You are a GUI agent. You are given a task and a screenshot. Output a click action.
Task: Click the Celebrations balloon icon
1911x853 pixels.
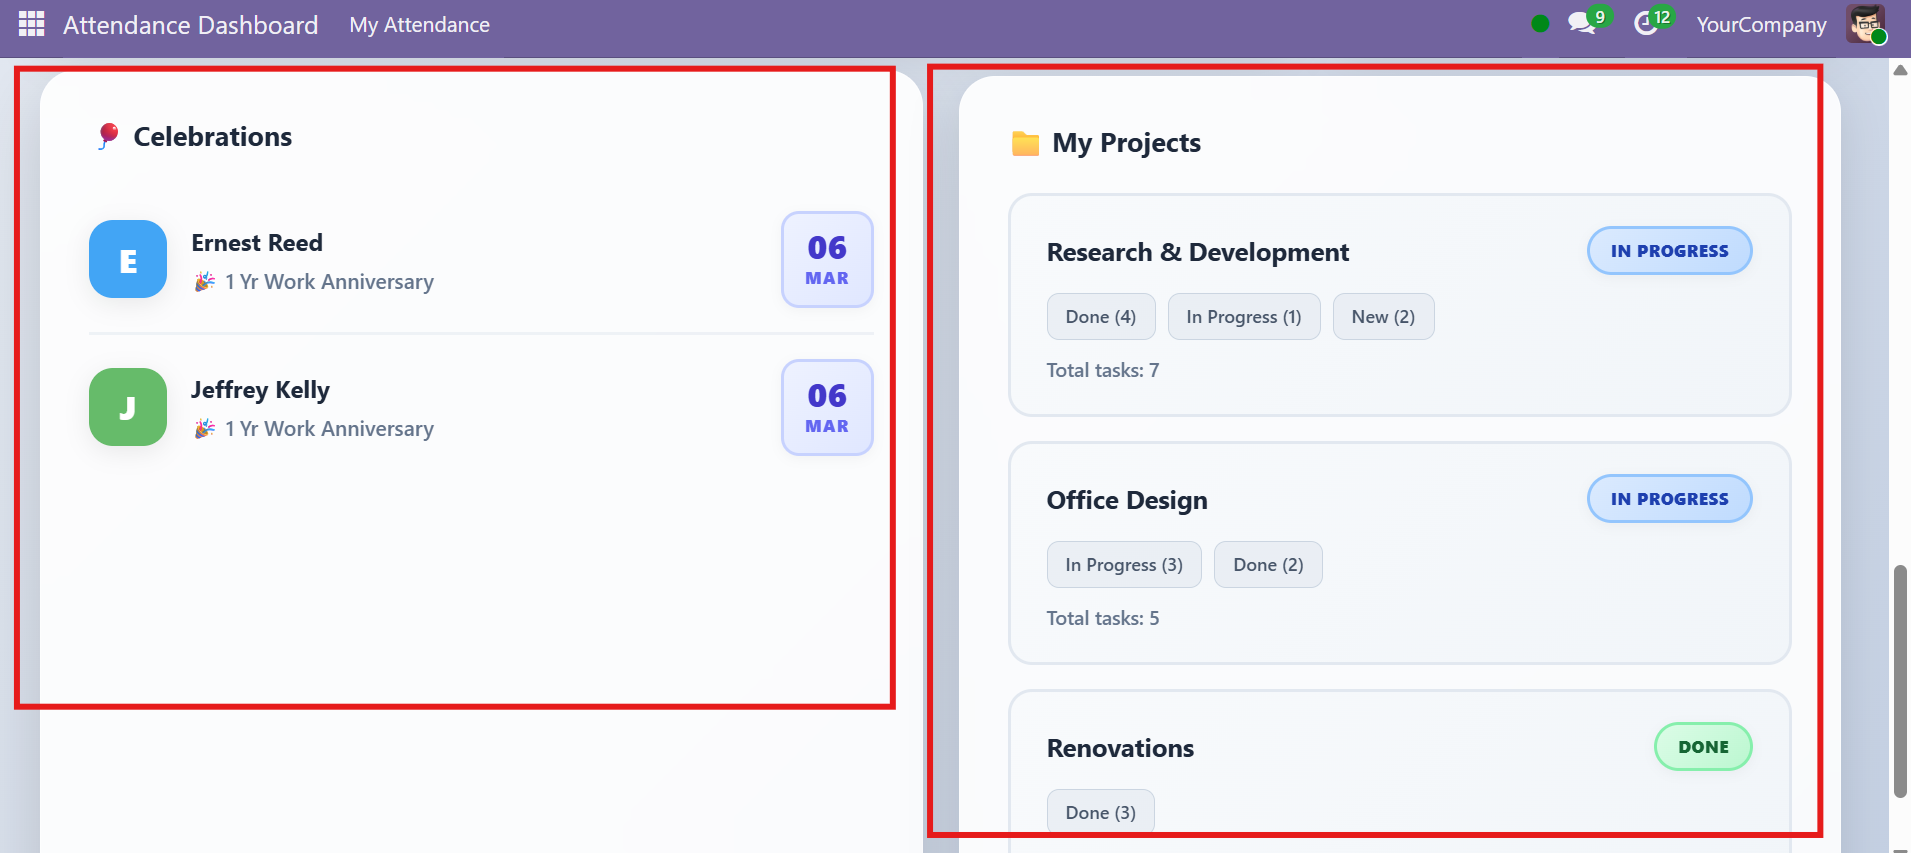[108, 136]
